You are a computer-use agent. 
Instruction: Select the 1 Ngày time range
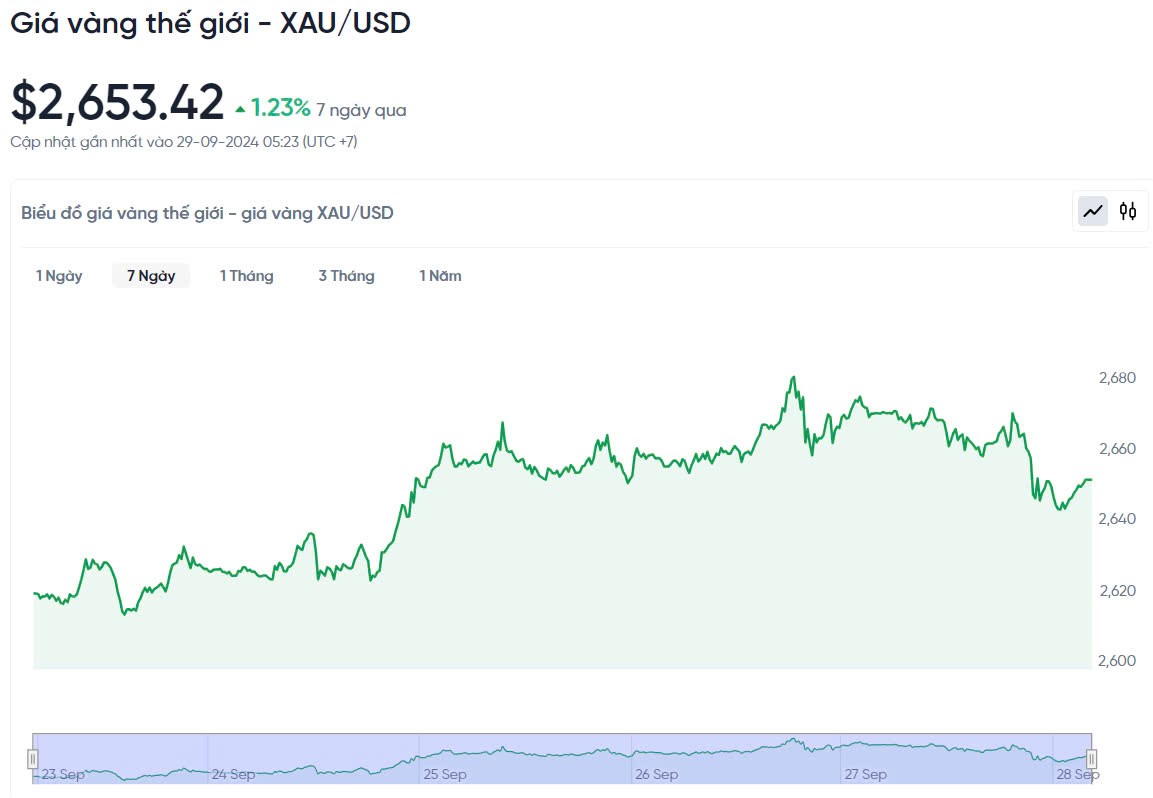click(59, 276)
